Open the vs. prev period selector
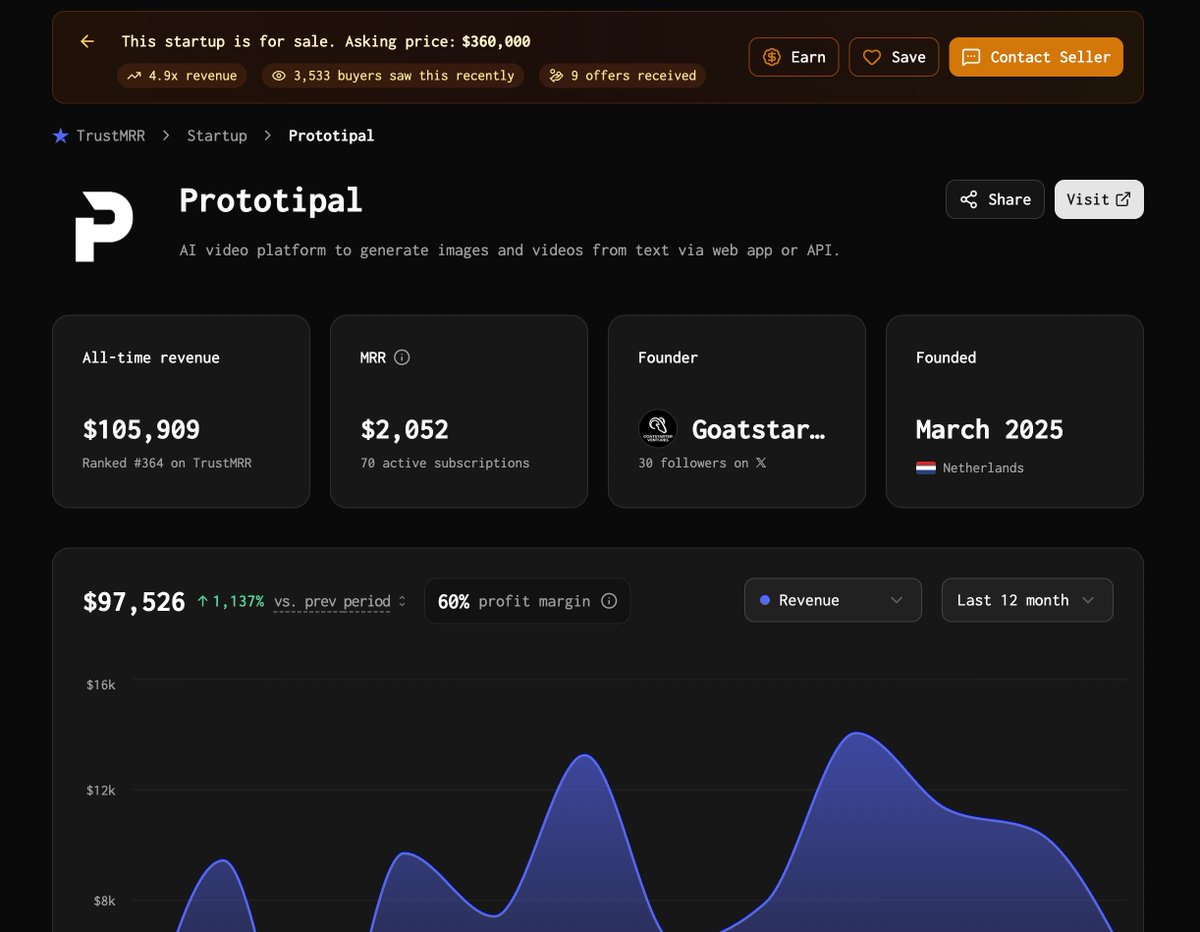Screen dimensions: 1200x932 340,601
